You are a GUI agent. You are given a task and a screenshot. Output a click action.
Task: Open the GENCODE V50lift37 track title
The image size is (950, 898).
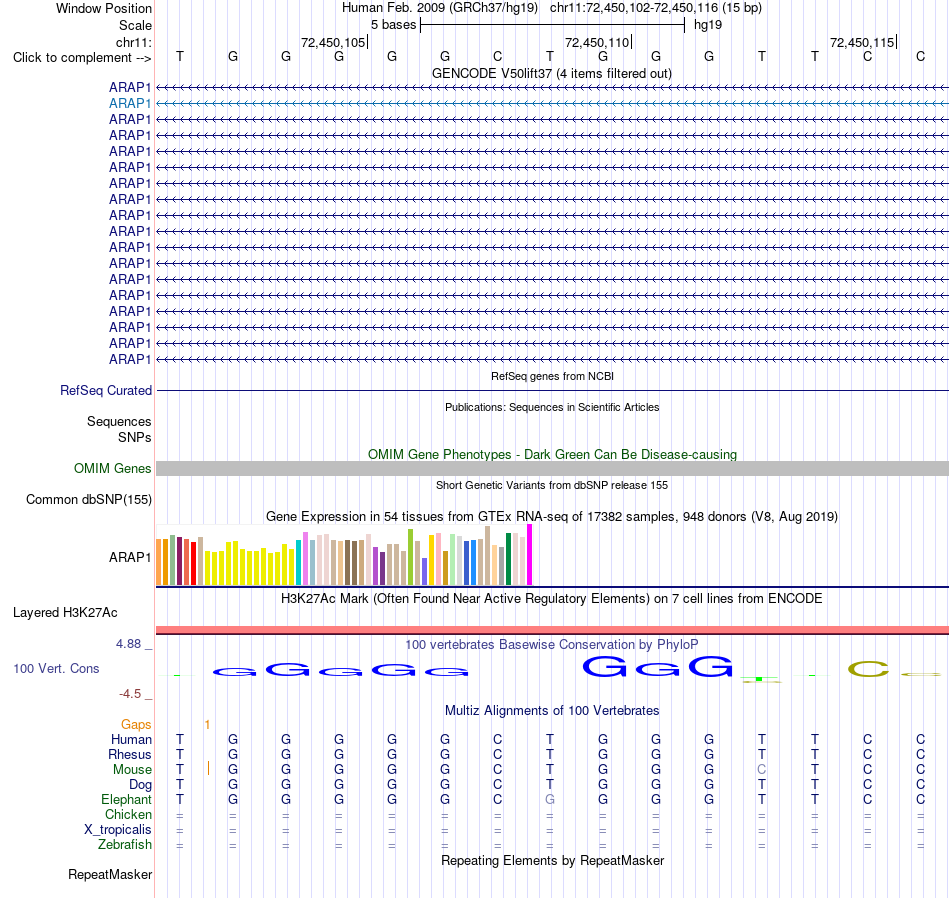(x=551, y=73)
